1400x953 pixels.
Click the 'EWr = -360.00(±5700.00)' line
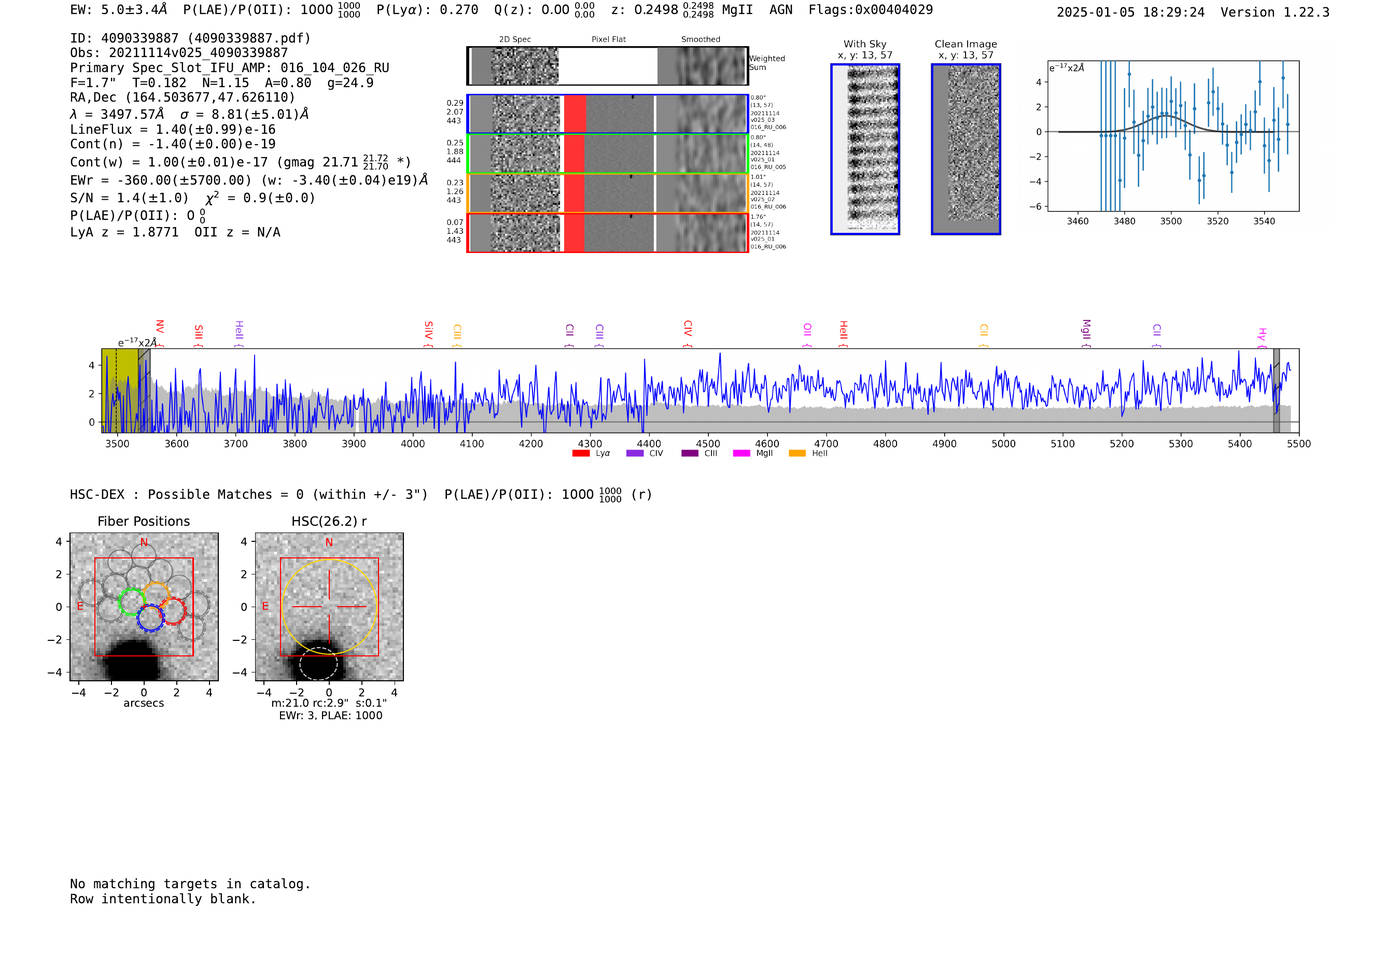point(249,180)
